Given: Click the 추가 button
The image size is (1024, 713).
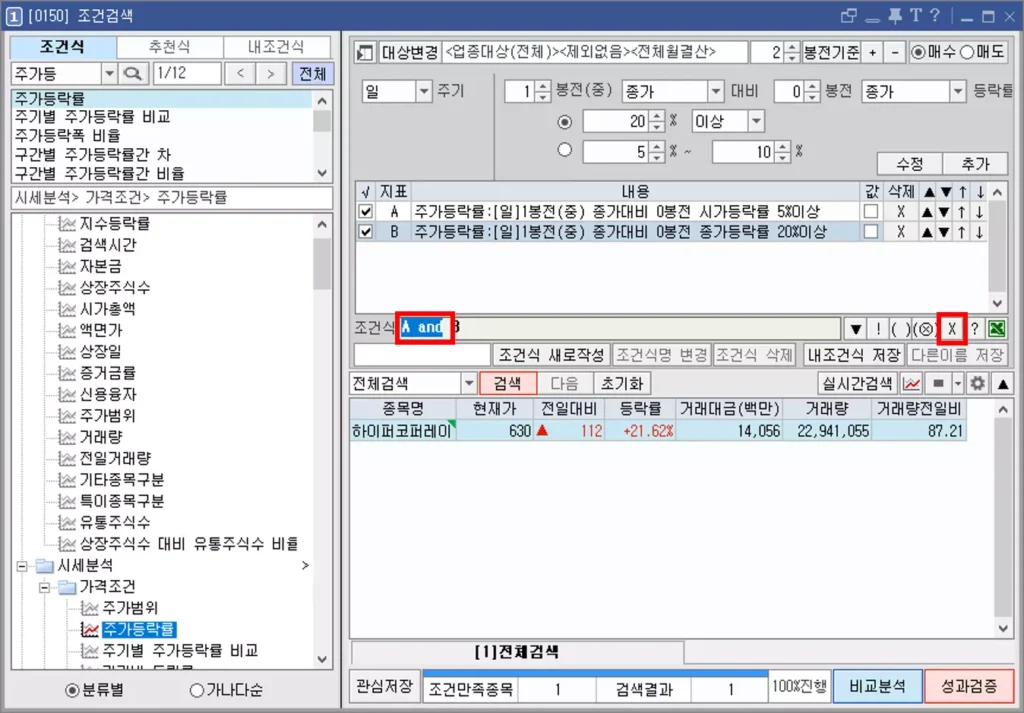Looking at the screenshot, I should tap(976, 164).
